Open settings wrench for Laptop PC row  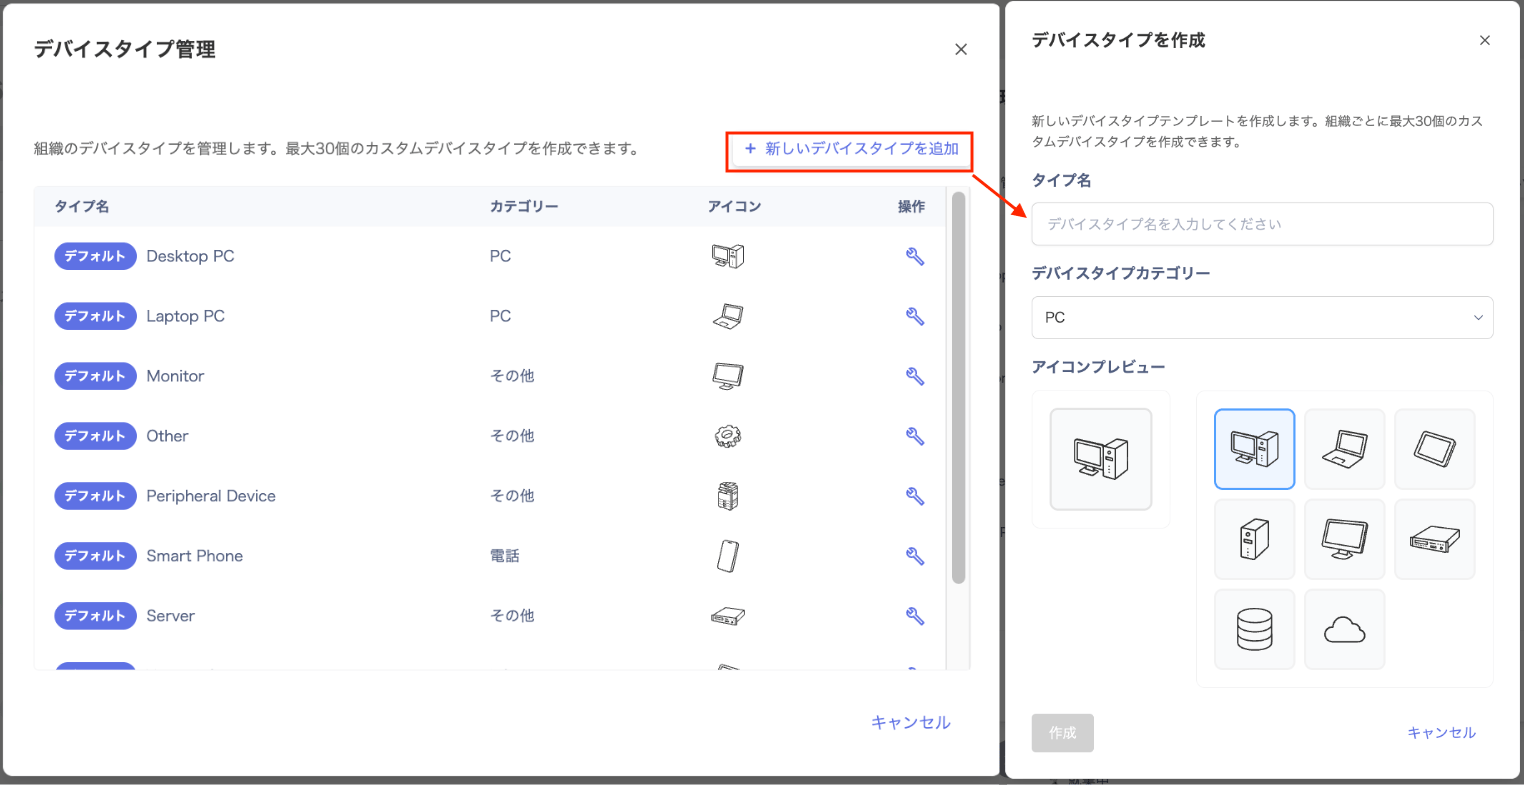tap(914, 316)
